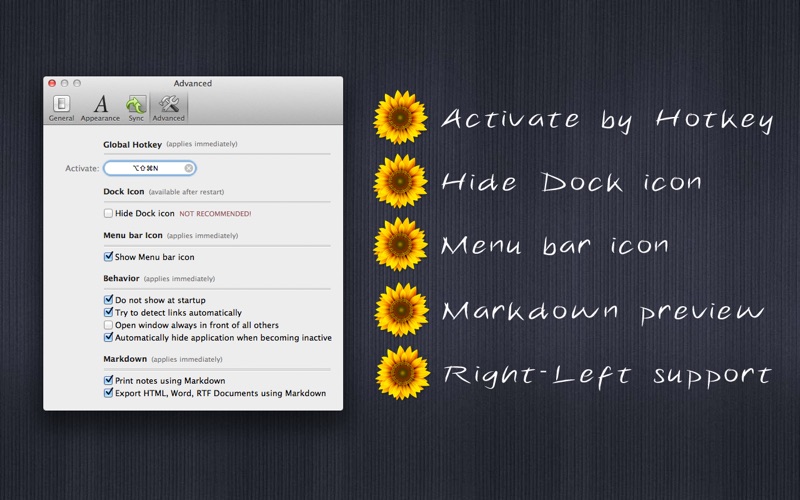
Task: Enable Open window always in front of all others
Action: (108, 324)
